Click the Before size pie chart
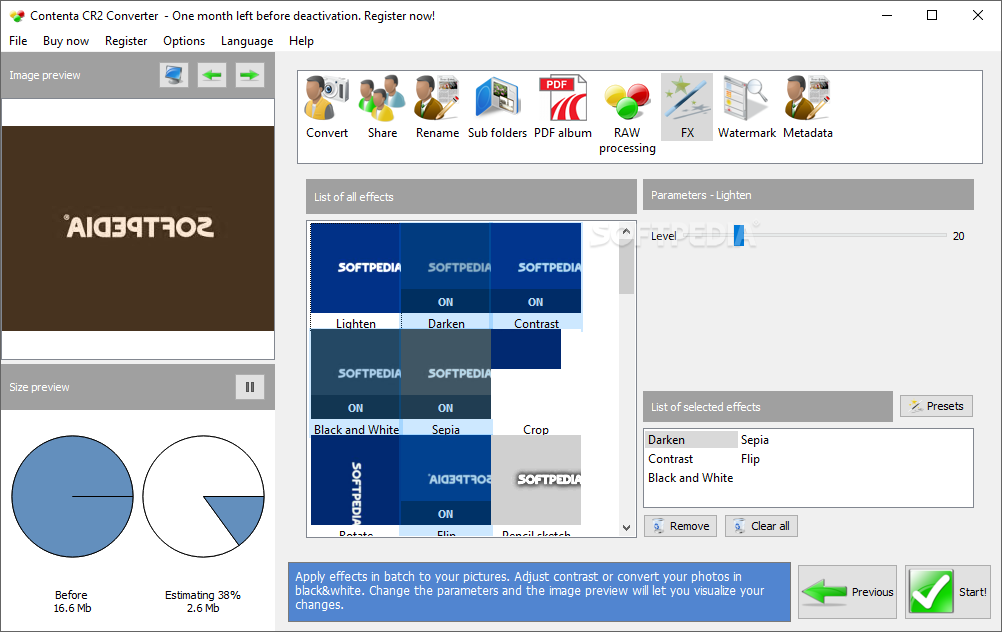 (72, 497)
